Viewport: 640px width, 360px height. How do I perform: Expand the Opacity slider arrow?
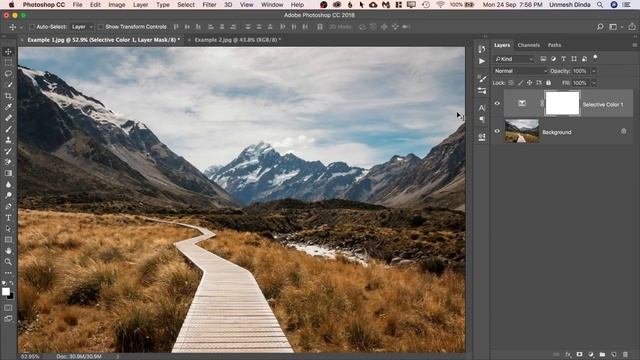coord(594,71)
